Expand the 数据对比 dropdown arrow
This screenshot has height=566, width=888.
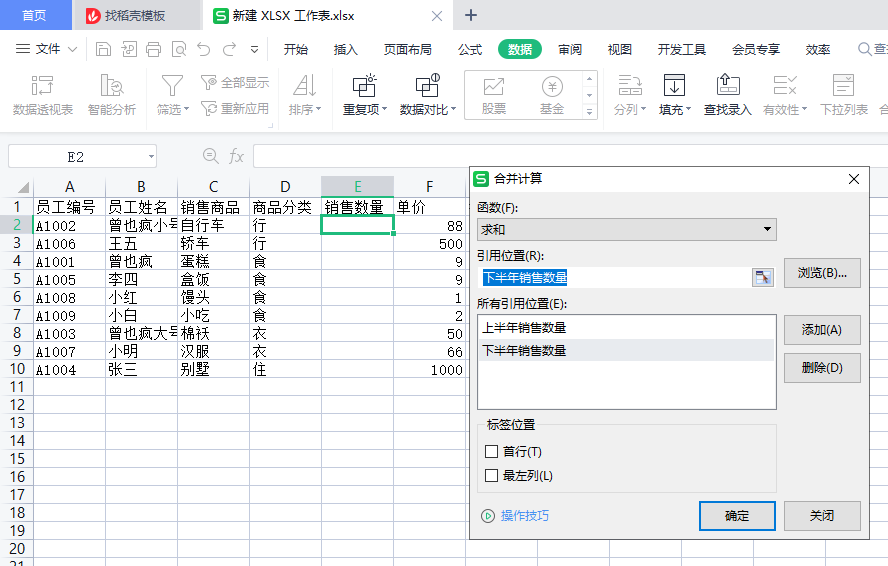click(453, 109)
